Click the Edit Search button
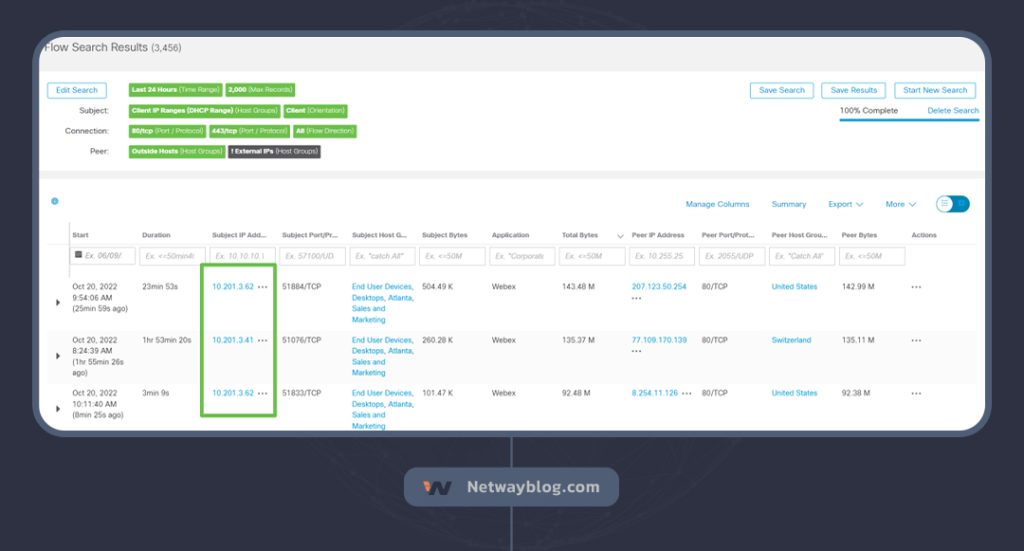This screenshot has width=1024, height=551. 77,90
